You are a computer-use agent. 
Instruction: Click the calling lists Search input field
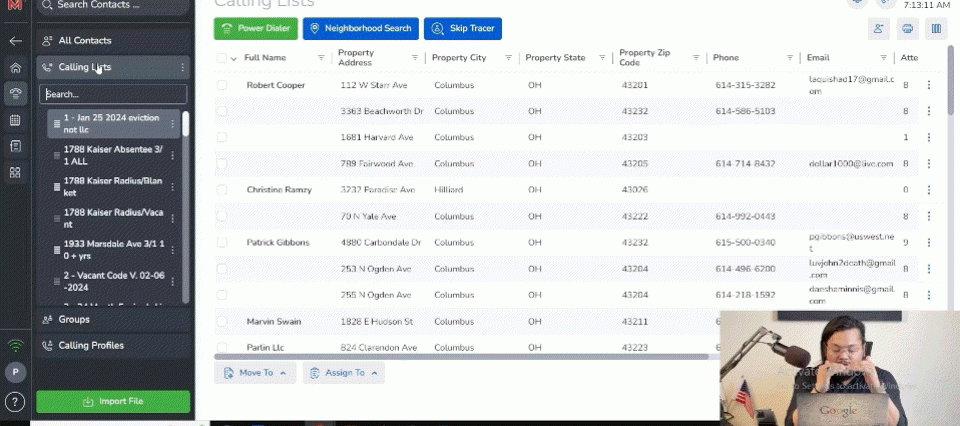click(x=113, y=94)
